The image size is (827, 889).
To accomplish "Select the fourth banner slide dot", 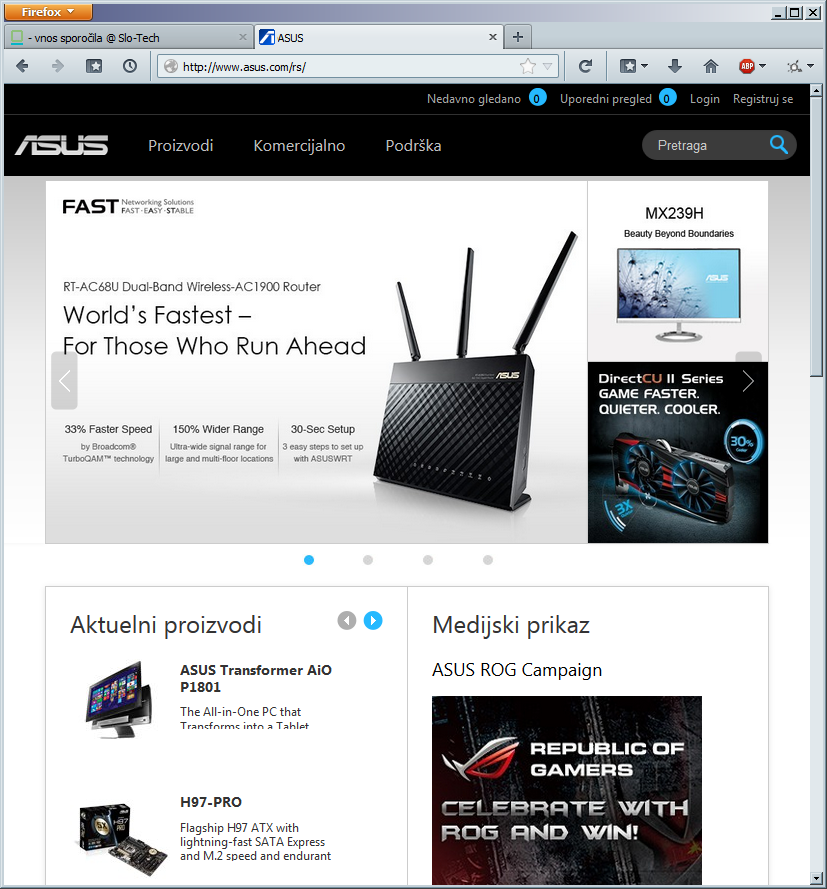I will pos(488,560).
